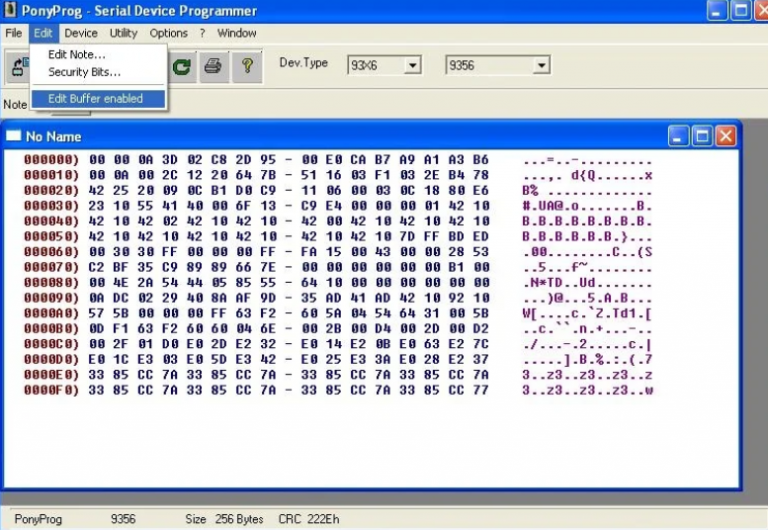
Task: Choose Edit Note... from the Edit menu
Action: 77,54
